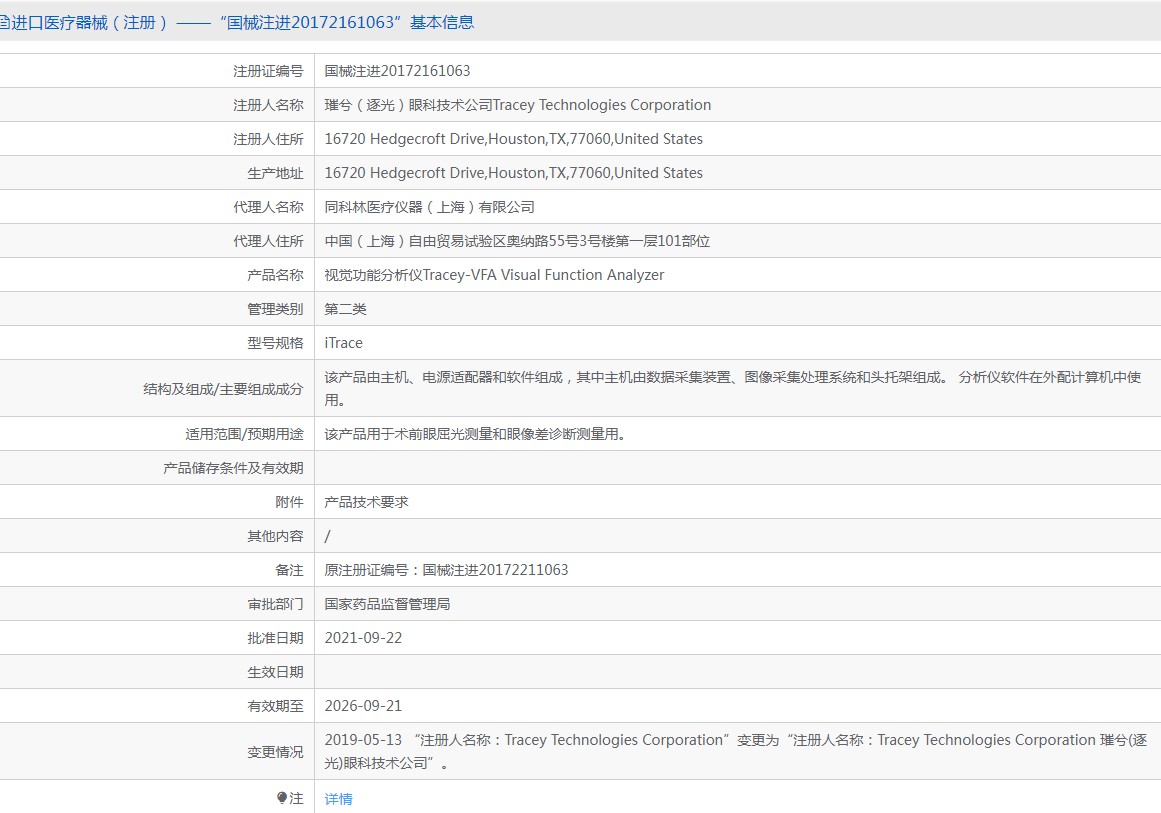This screenshot has height=813, width=1161.
Task: Select approval date 2021-09-22
Action: pyautogui.click(x=364, y=638)
